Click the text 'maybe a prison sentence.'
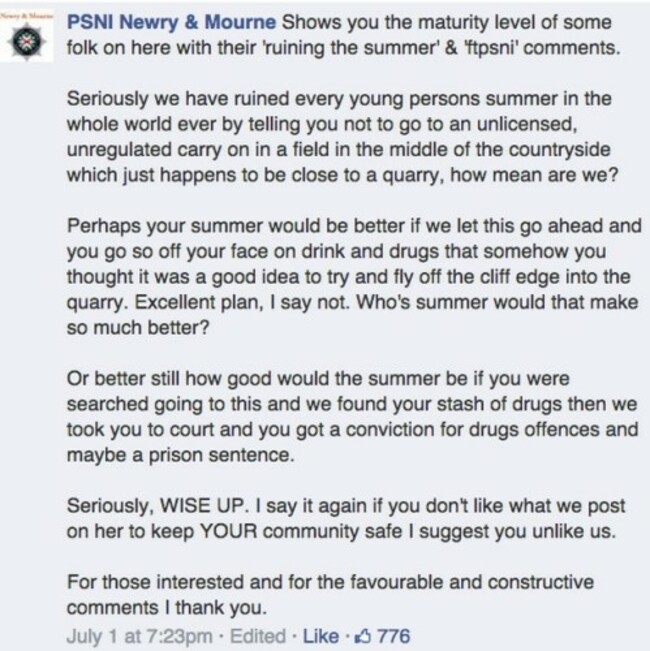Image resolution: width=650 pixels, height=651 pixels. 181,455
